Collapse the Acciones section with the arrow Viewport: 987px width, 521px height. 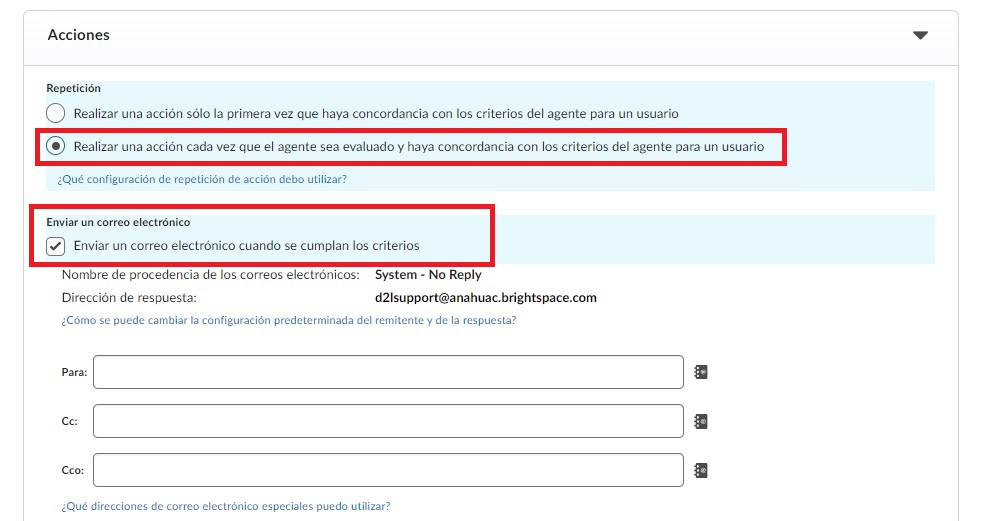click(x=920, y=36)
